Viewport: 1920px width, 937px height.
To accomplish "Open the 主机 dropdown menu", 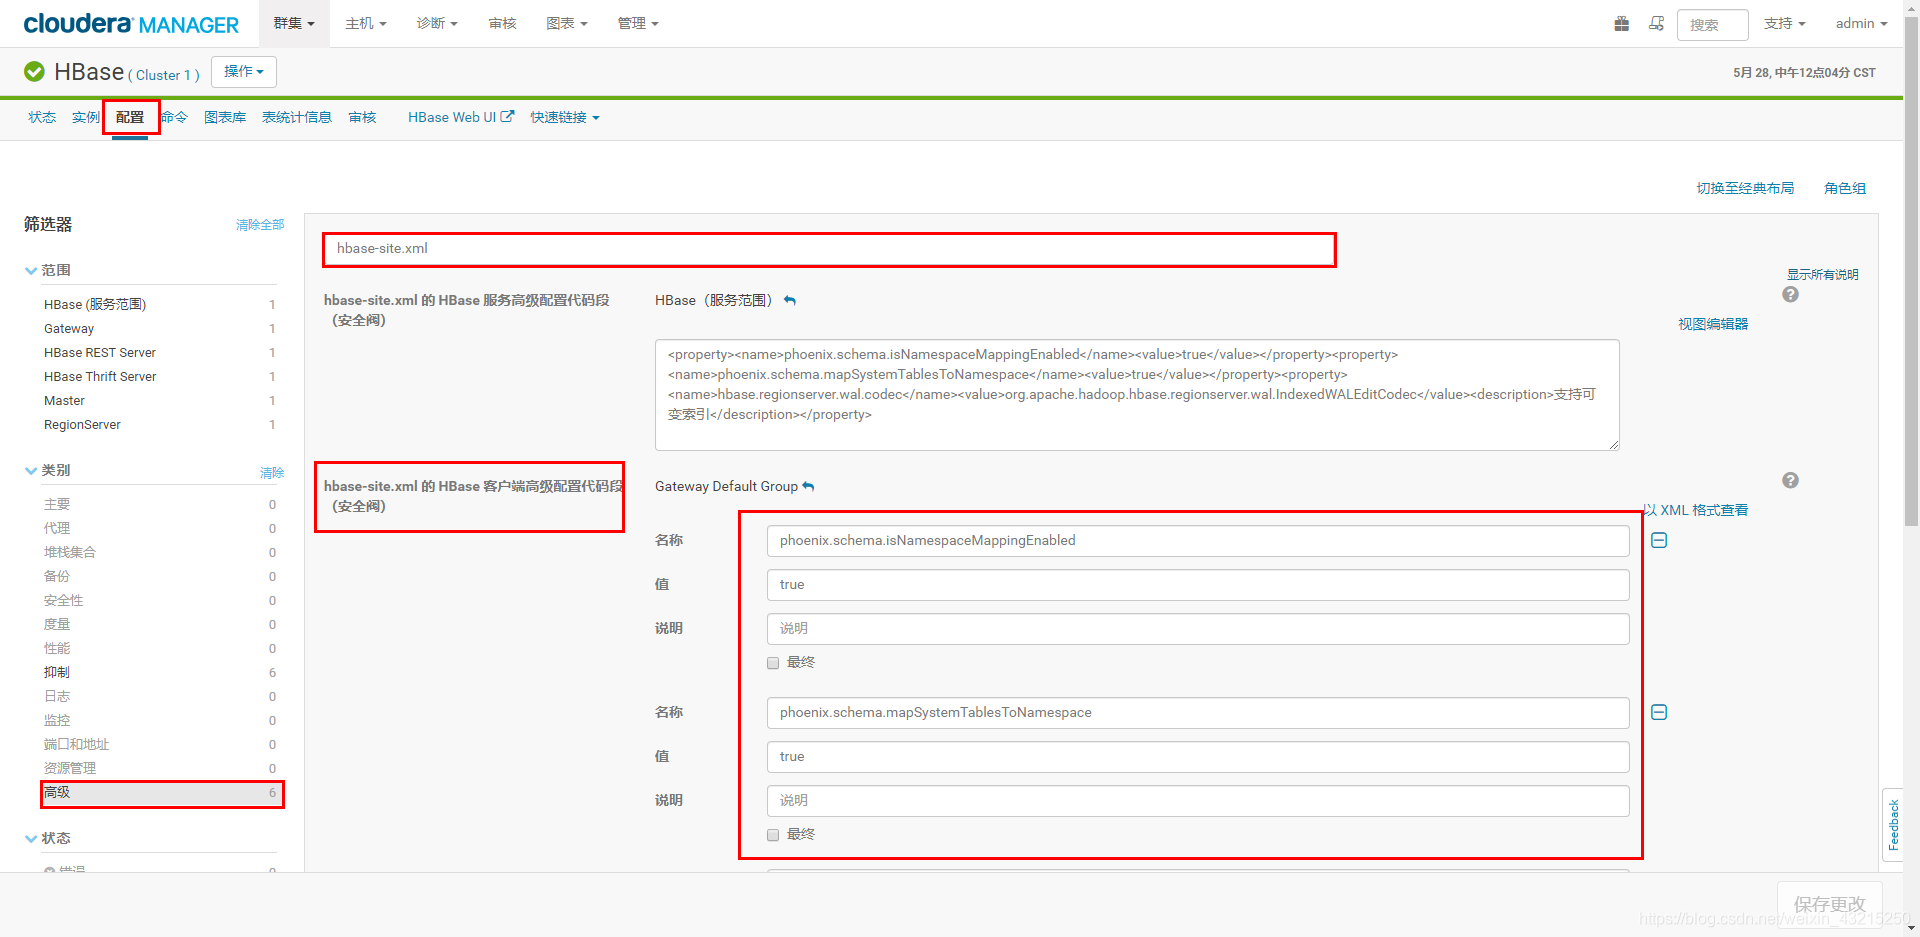I will (x=366, y=23).
